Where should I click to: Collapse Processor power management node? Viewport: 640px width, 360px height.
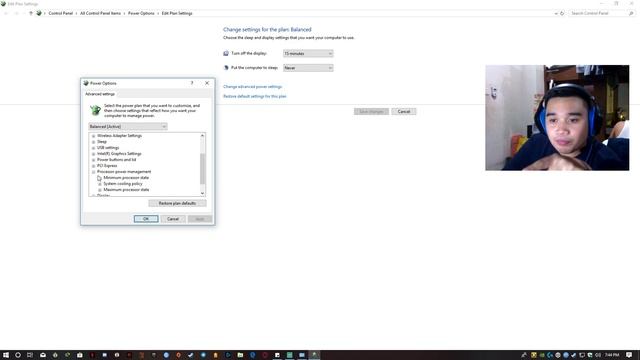pyautogui.click(x=93, y=172)
